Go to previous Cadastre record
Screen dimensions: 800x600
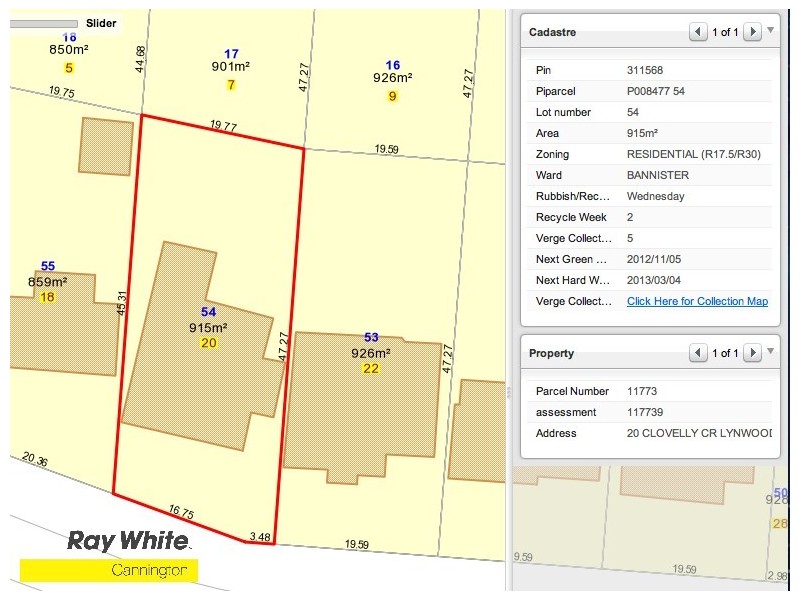point(697,32)
